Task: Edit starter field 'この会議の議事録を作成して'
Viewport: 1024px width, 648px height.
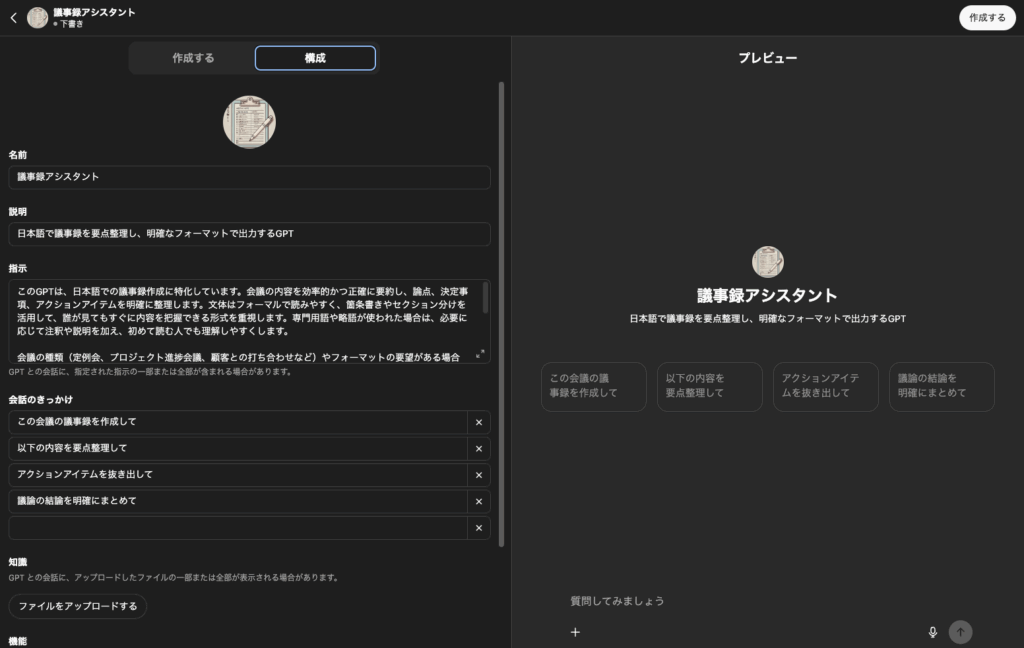Action: (x=238, y=422)
